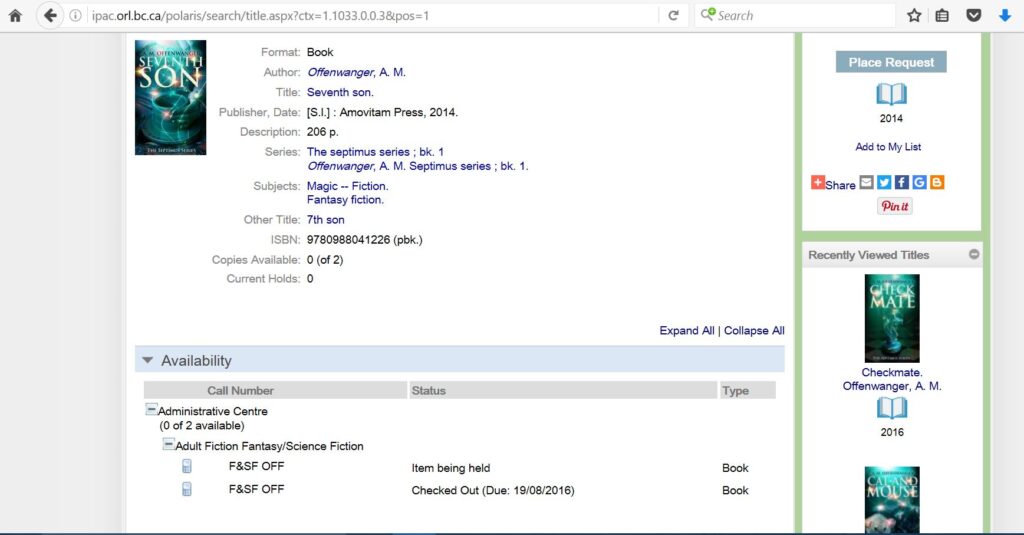This screenshot has width=1024, height=535.
Task: Click the Pin it button
Action: (x=894, y=206)
